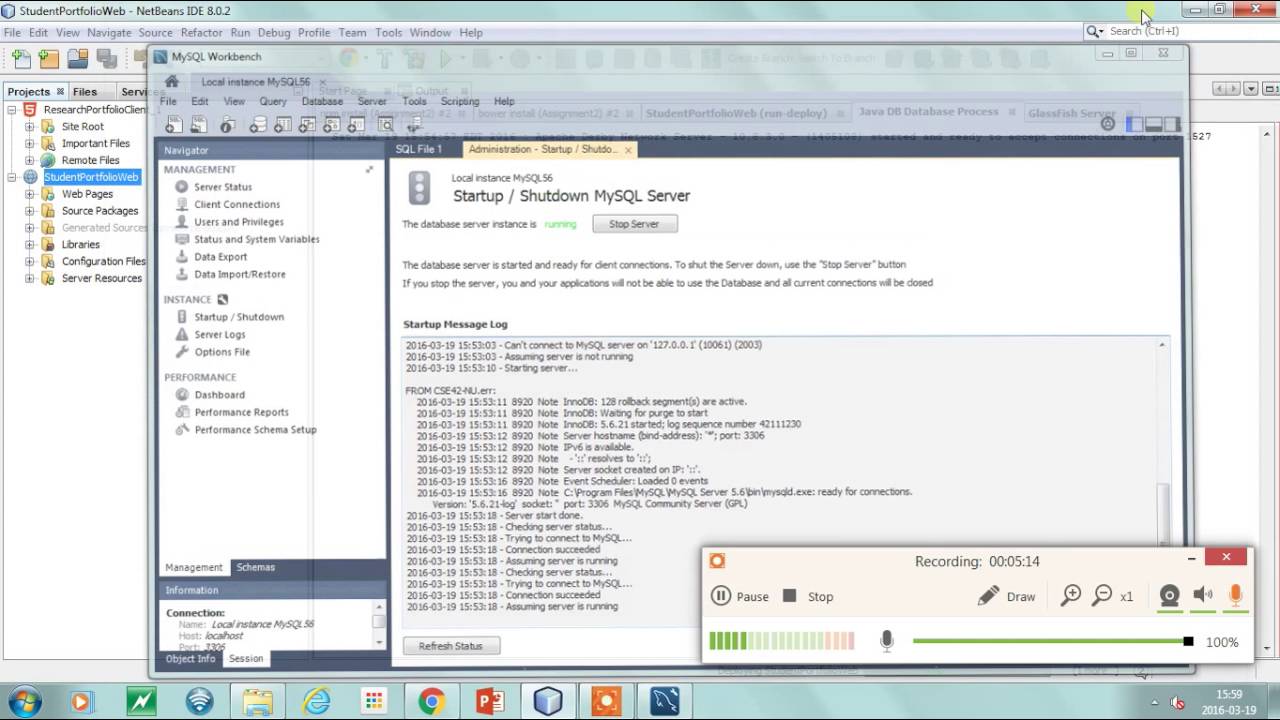Click the muted volume tray icon
This screenshot has width=1280, height=720.
(1178, 702)
